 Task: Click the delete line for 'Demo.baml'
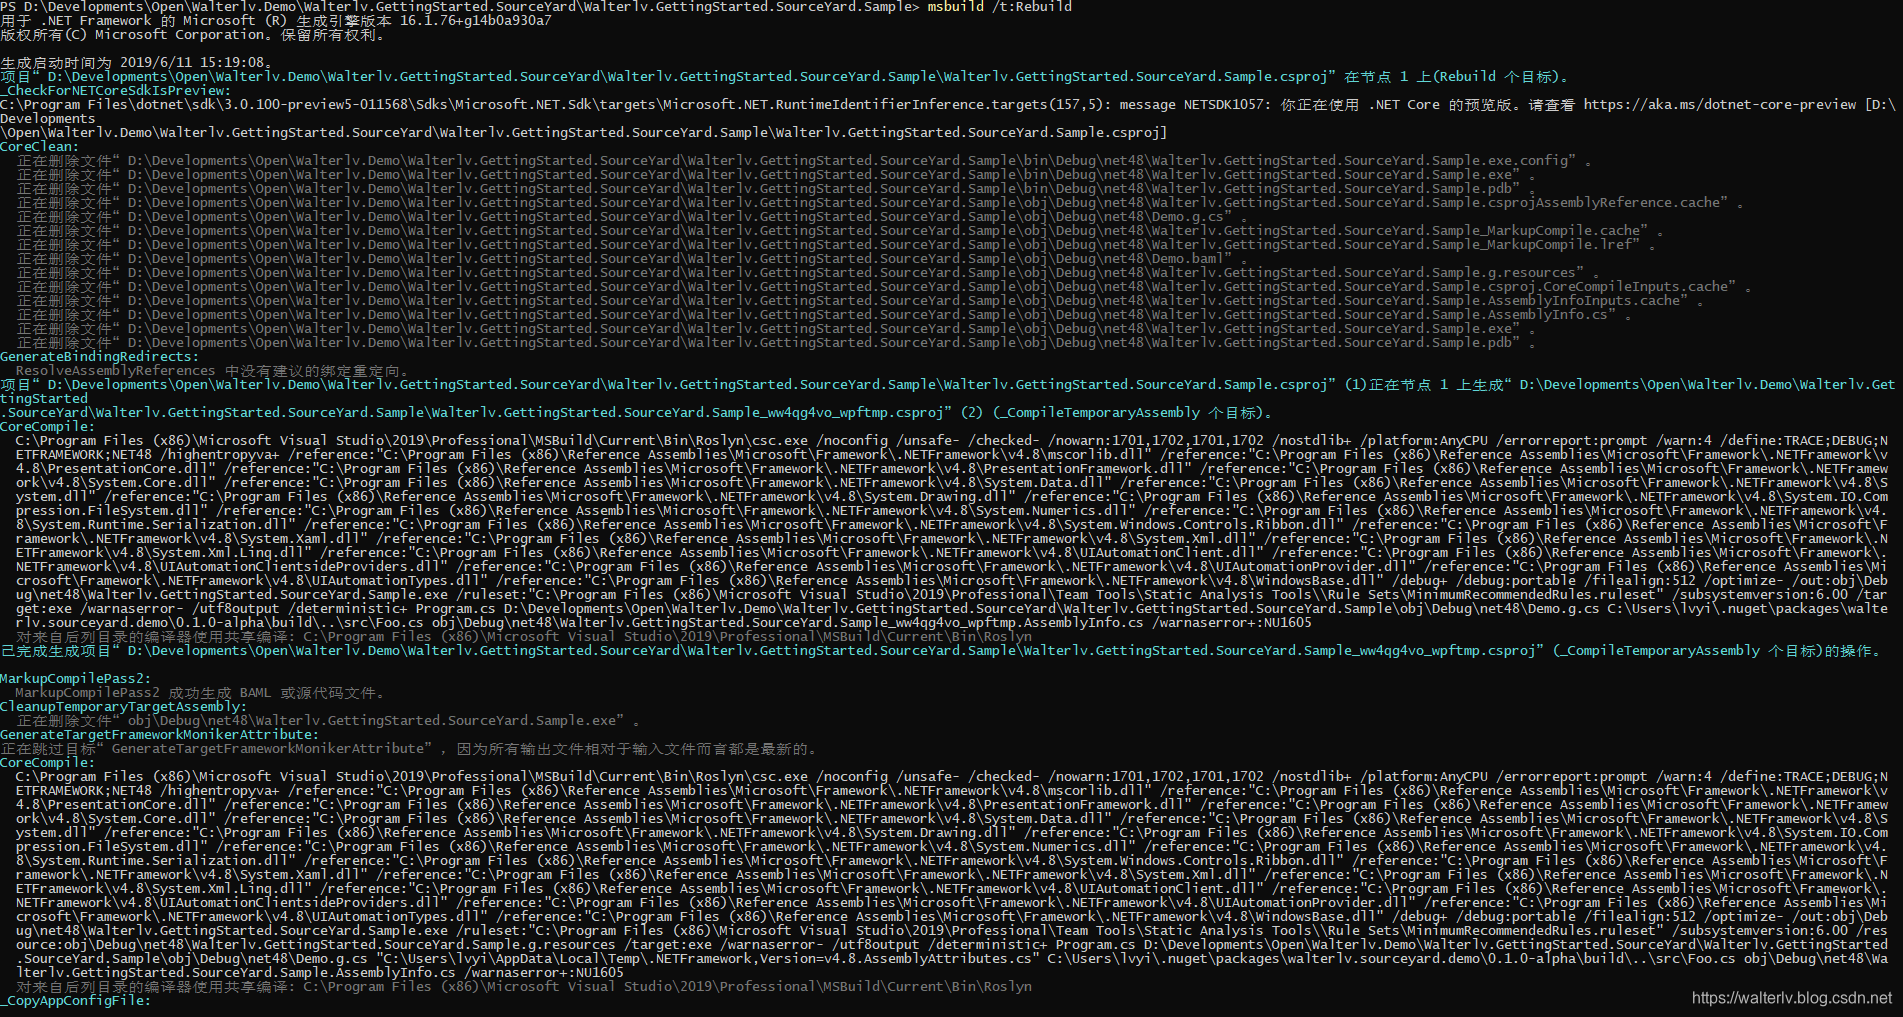pyautogui.click(x=632, y=258)
